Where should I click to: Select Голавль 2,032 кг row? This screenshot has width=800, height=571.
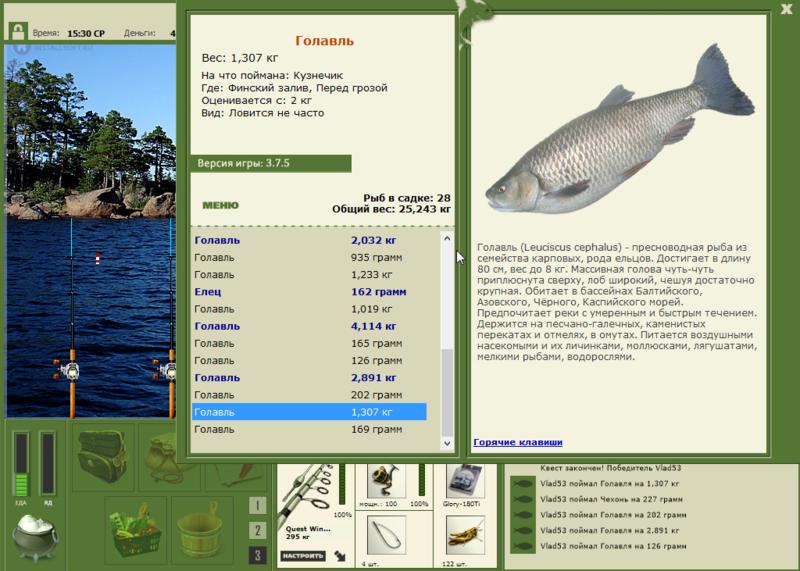(309, 240)
